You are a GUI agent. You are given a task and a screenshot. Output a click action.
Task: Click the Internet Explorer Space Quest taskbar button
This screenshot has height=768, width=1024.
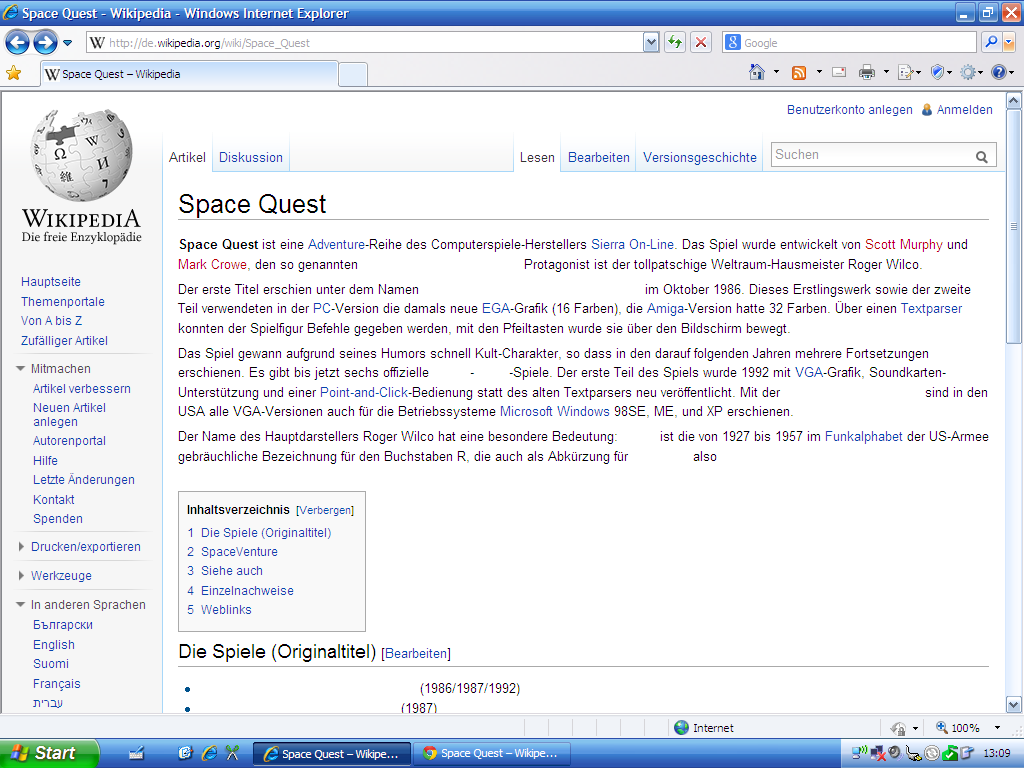pos(332,754)
